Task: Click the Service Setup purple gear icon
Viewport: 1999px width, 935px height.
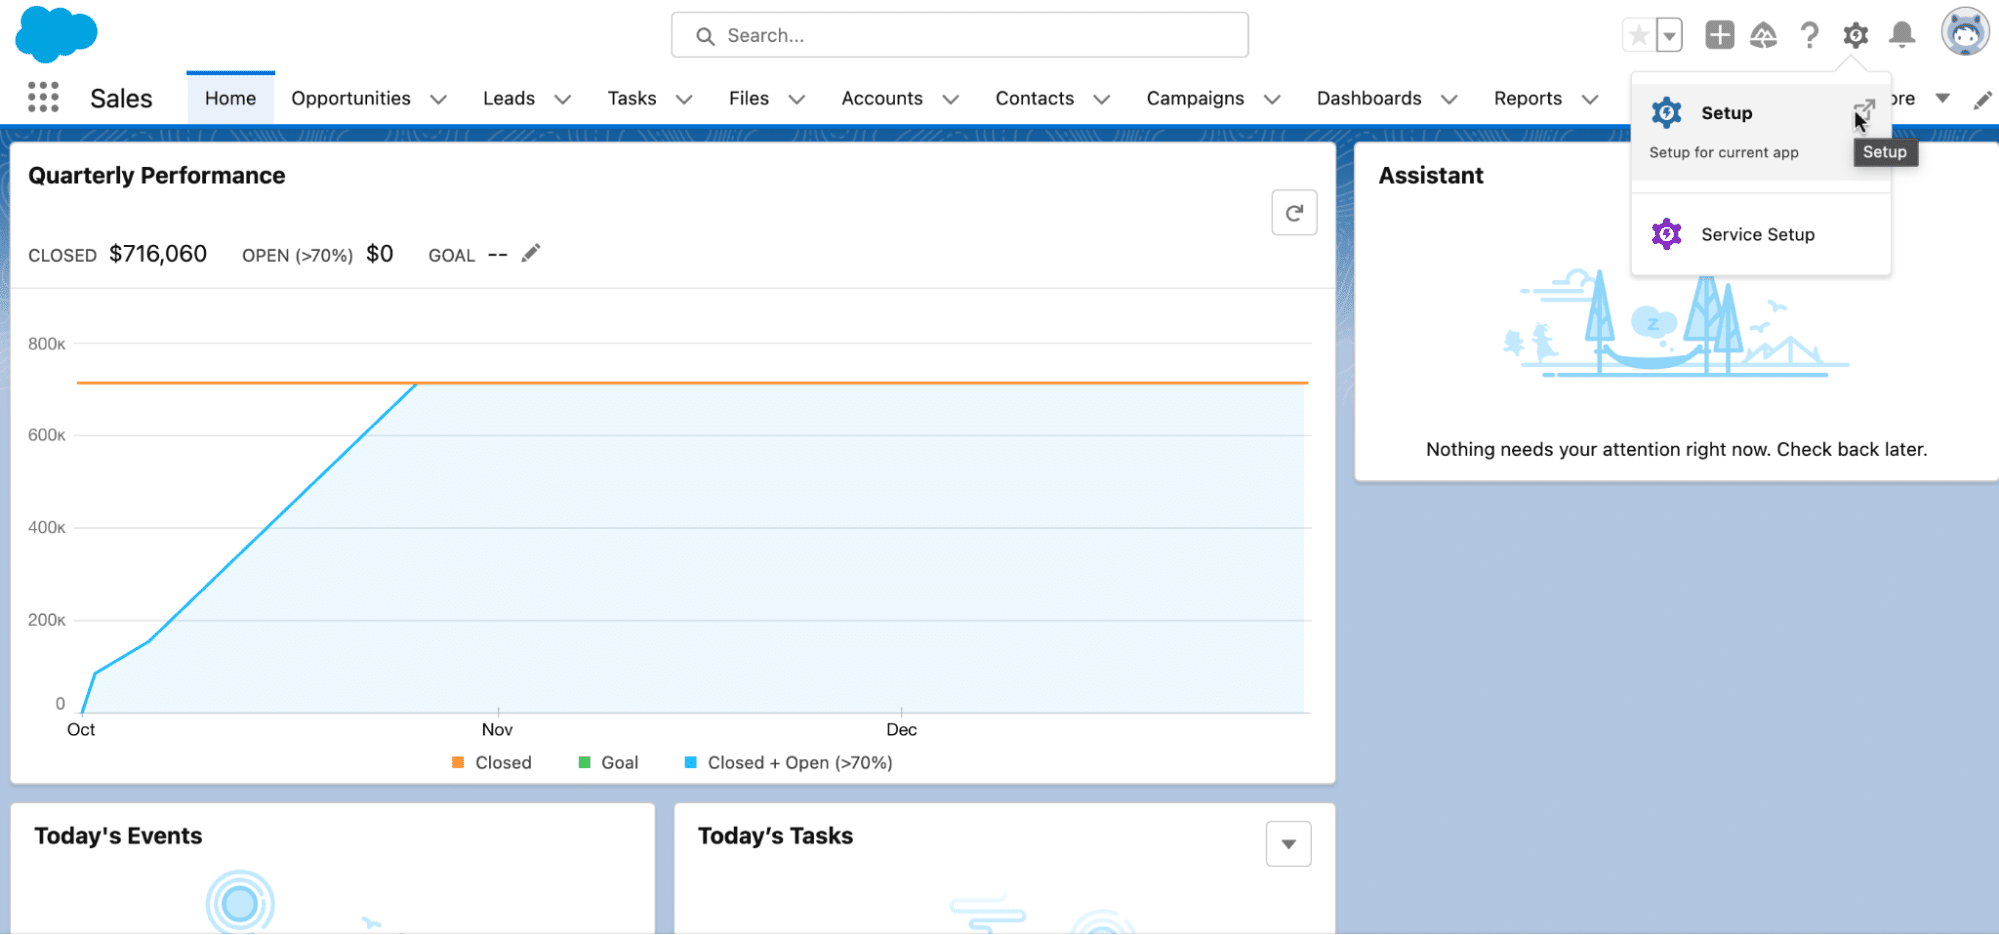Action: [1666, 234]
